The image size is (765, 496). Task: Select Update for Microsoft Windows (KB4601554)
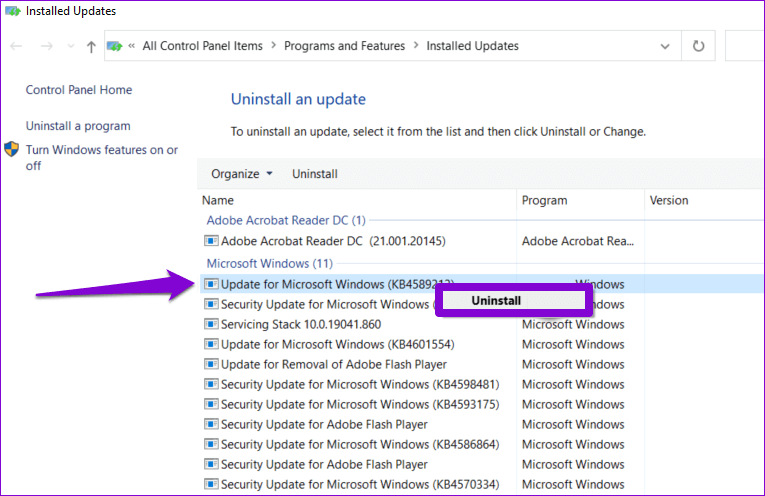[x=338, y=344]
